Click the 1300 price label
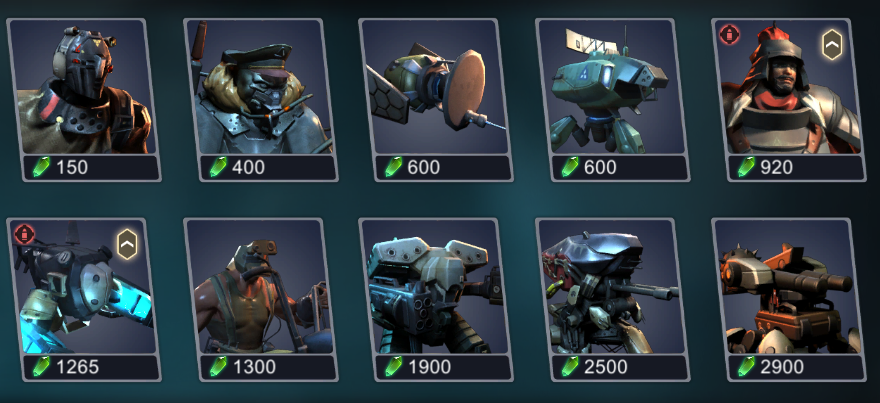The image size is (880, 403). 254,367
